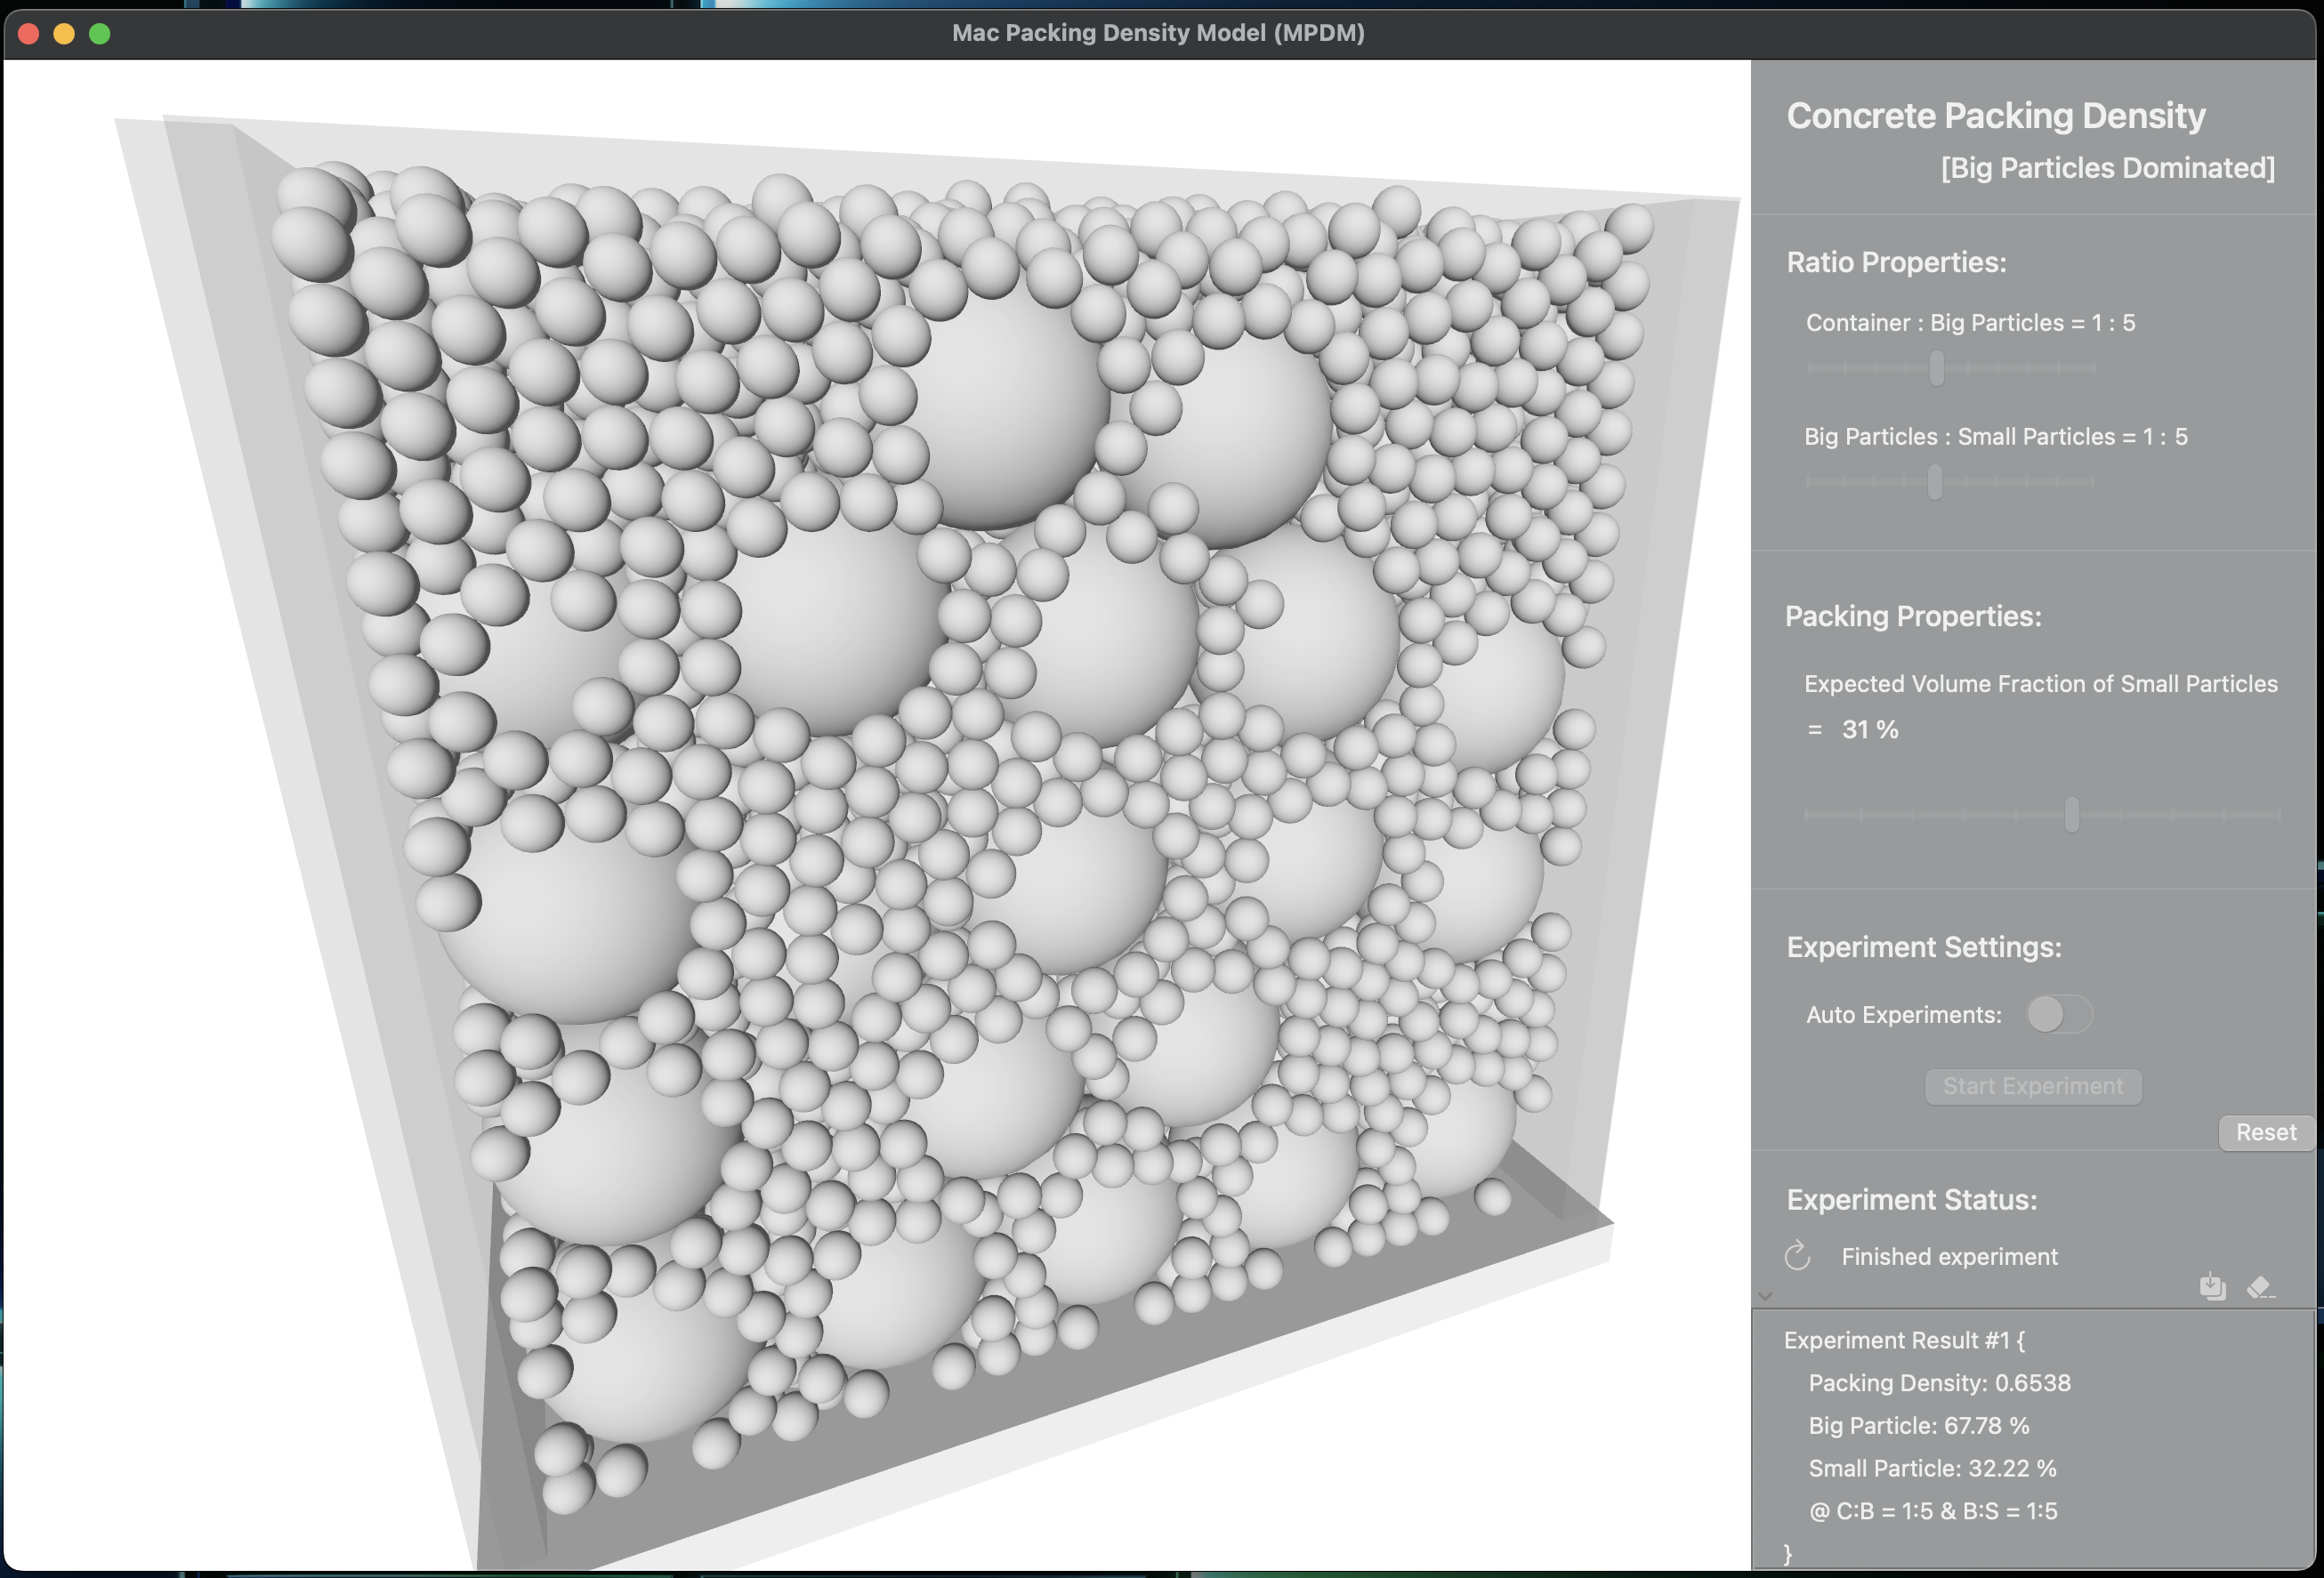Click the Small Particle 32.22 % result line
Viewport: 2324px width, 1578px height.
1932,1468
